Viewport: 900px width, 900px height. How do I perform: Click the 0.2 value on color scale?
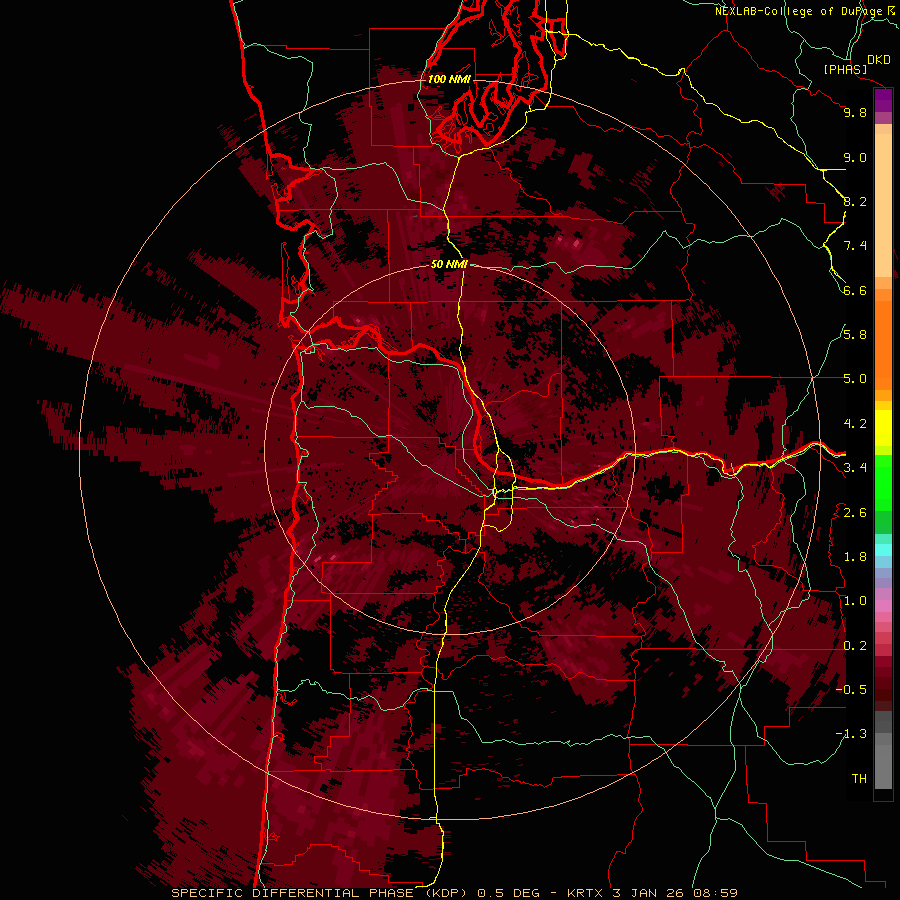[855, 646]
